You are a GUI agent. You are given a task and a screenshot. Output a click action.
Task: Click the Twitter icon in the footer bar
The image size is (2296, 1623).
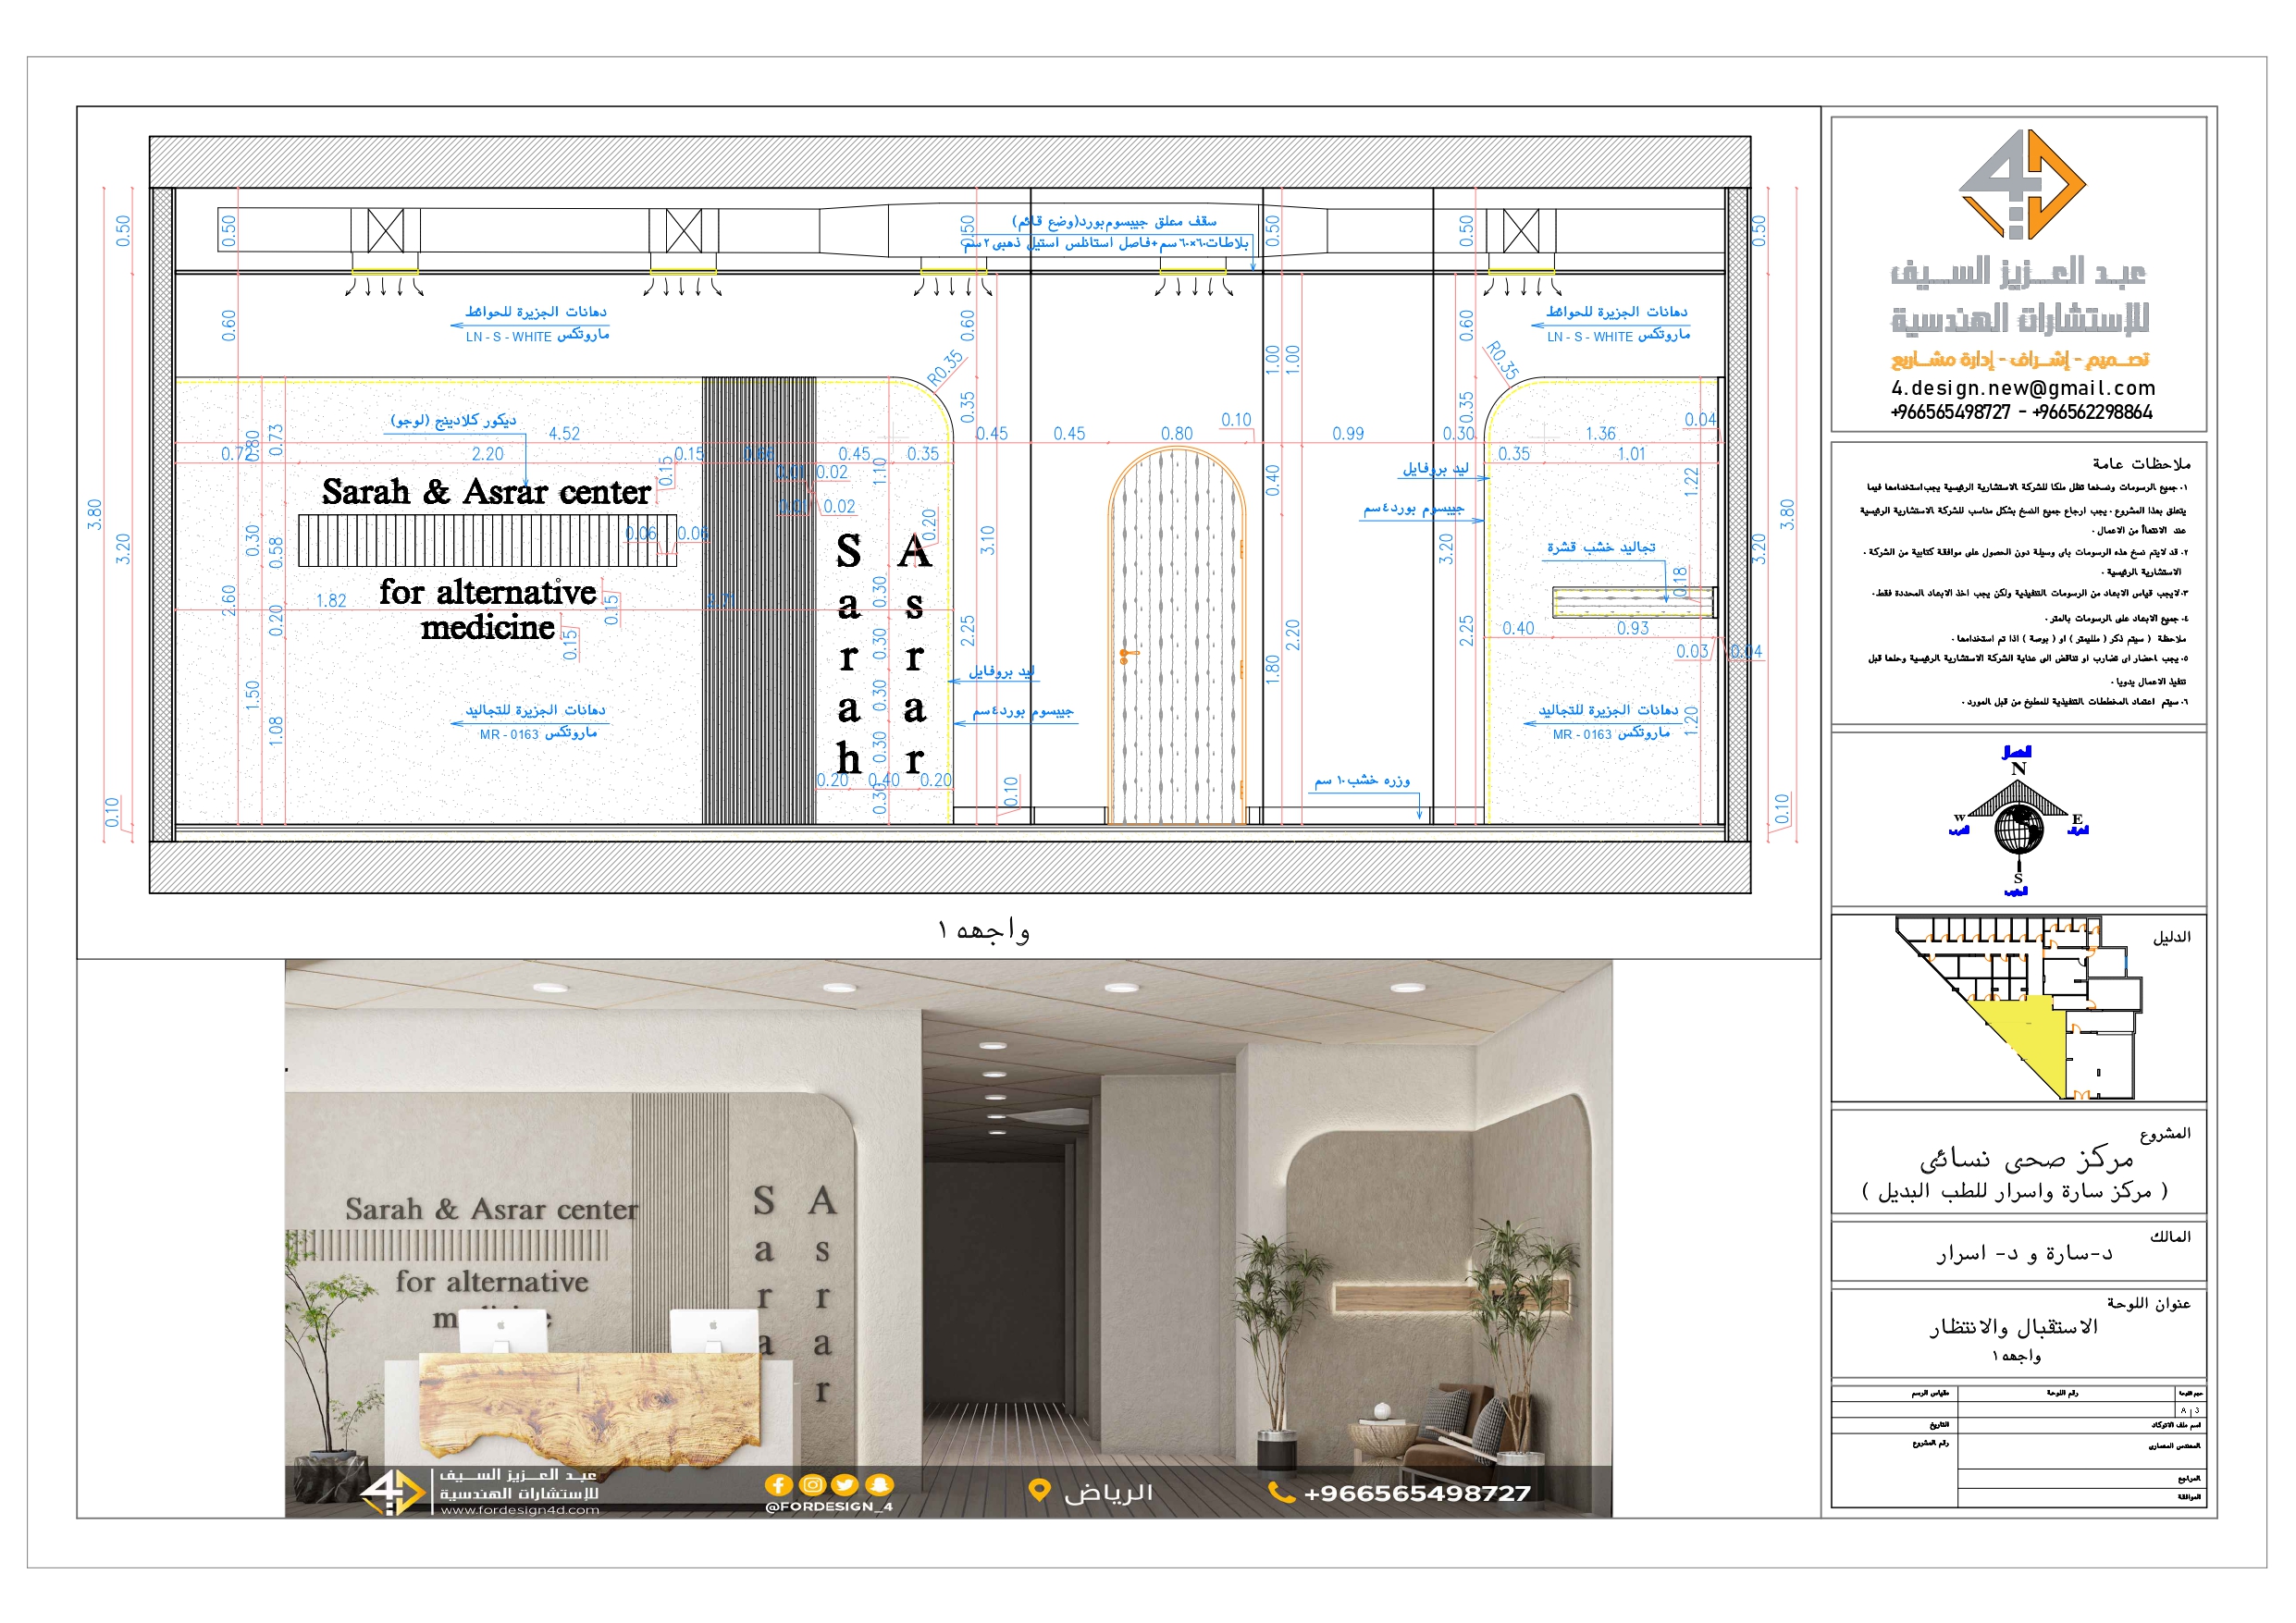point(845,1486)
